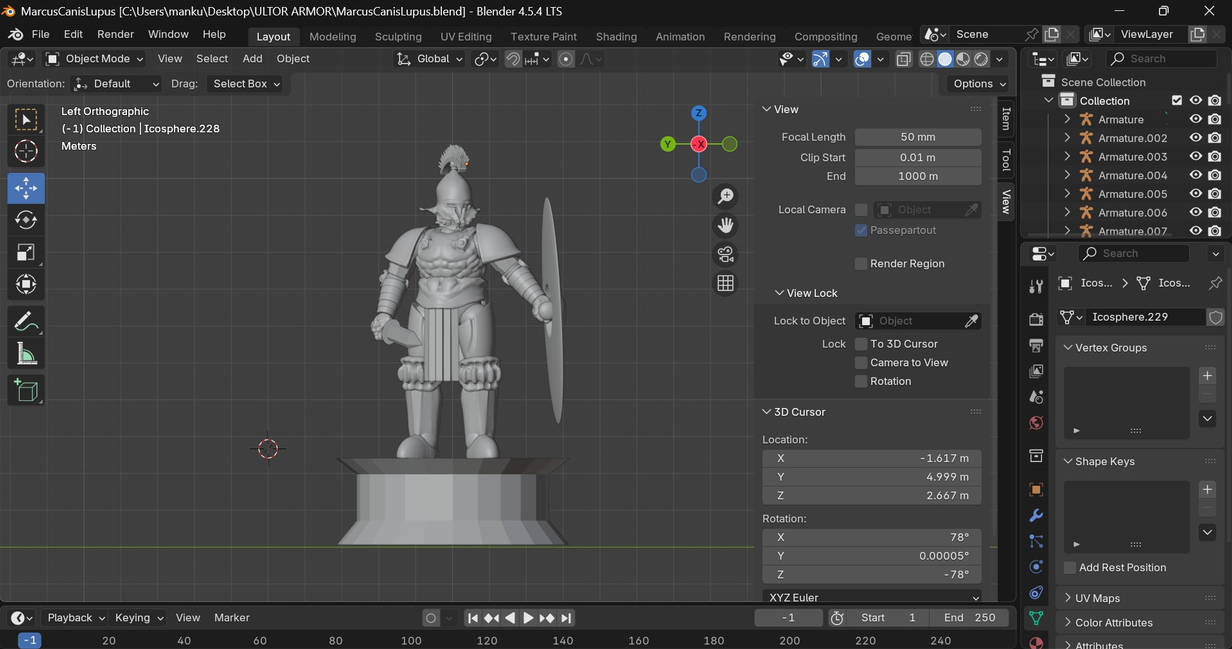Activate the 3D Cursor tool
Viewport: 1232px width, 649px height.
(26, 152)
